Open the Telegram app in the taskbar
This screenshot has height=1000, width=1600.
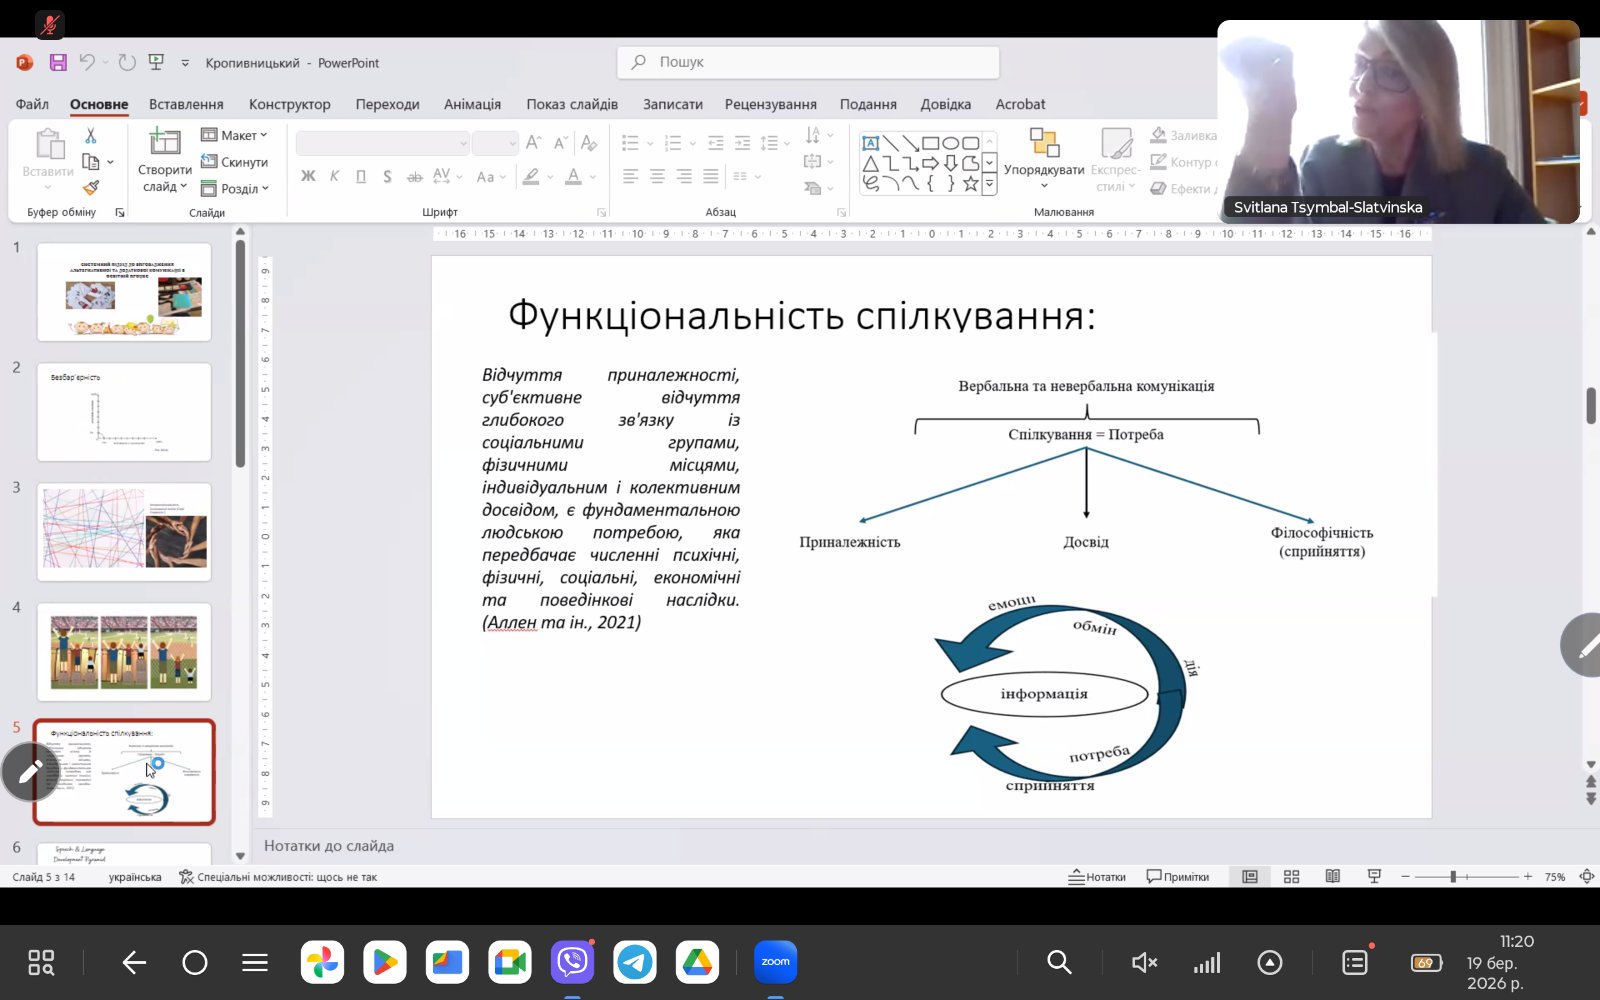[634, 963]
